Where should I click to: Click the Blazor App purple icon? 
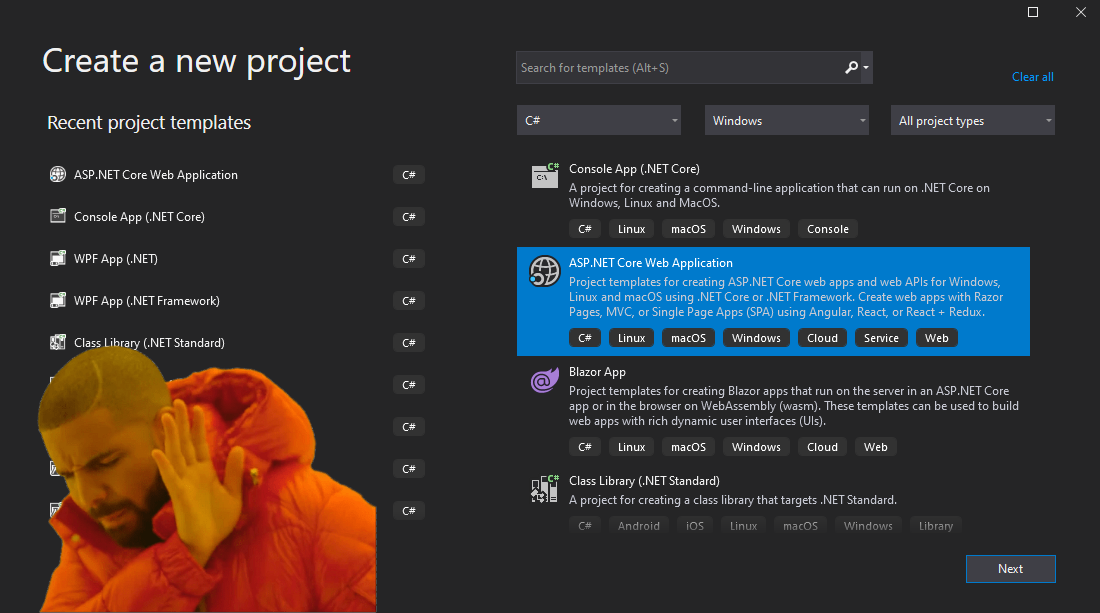544,380
